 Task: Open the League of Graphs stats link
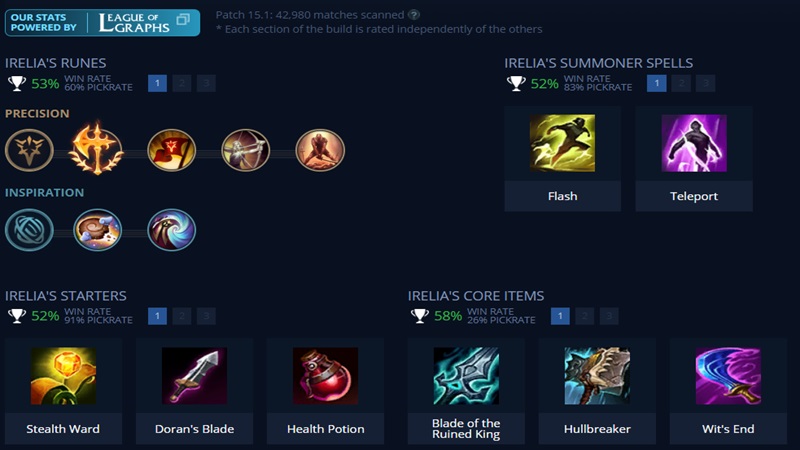tap(103, 22)
